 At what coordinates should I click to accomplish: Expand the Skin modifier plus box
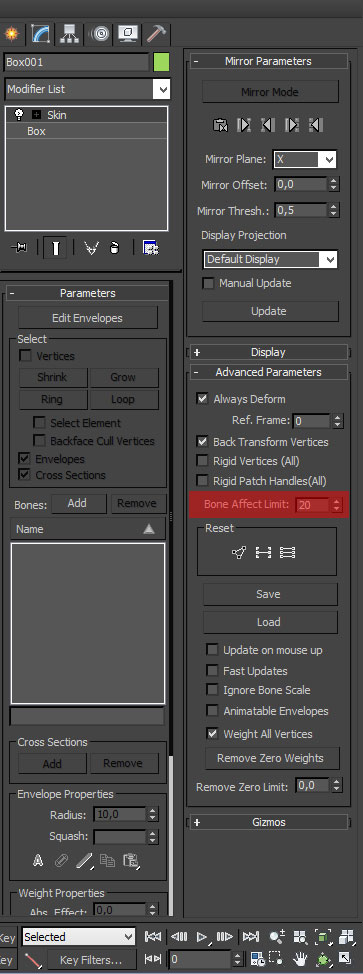pos(36,115)
